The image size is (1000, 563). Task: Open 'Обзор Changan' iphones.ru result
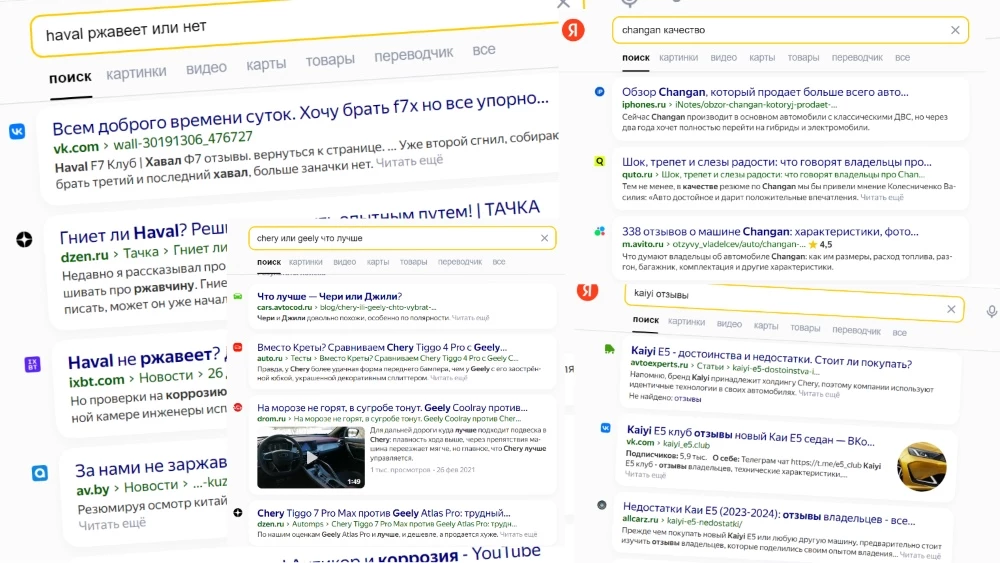point(765,92)
